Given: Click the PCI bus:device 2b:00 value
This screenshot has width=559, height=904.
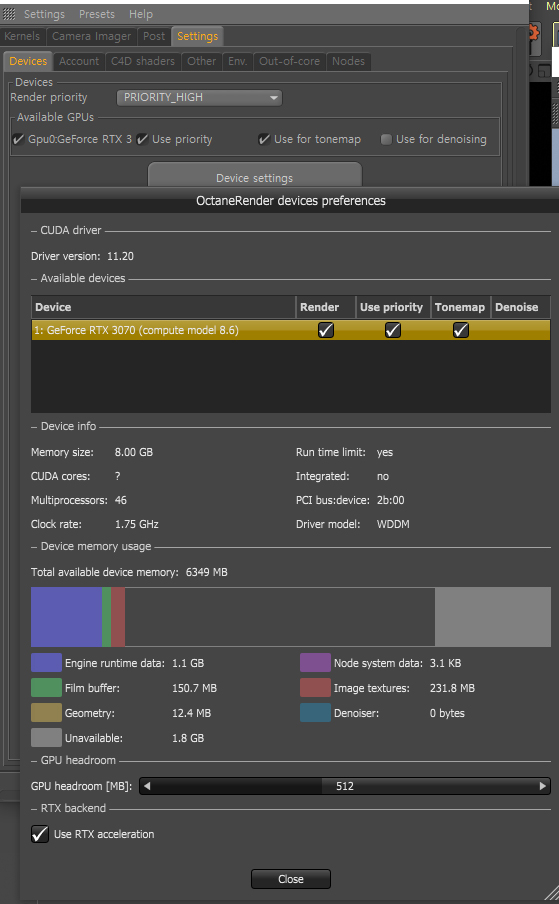Looking at the screenshot, I should 390,500.
